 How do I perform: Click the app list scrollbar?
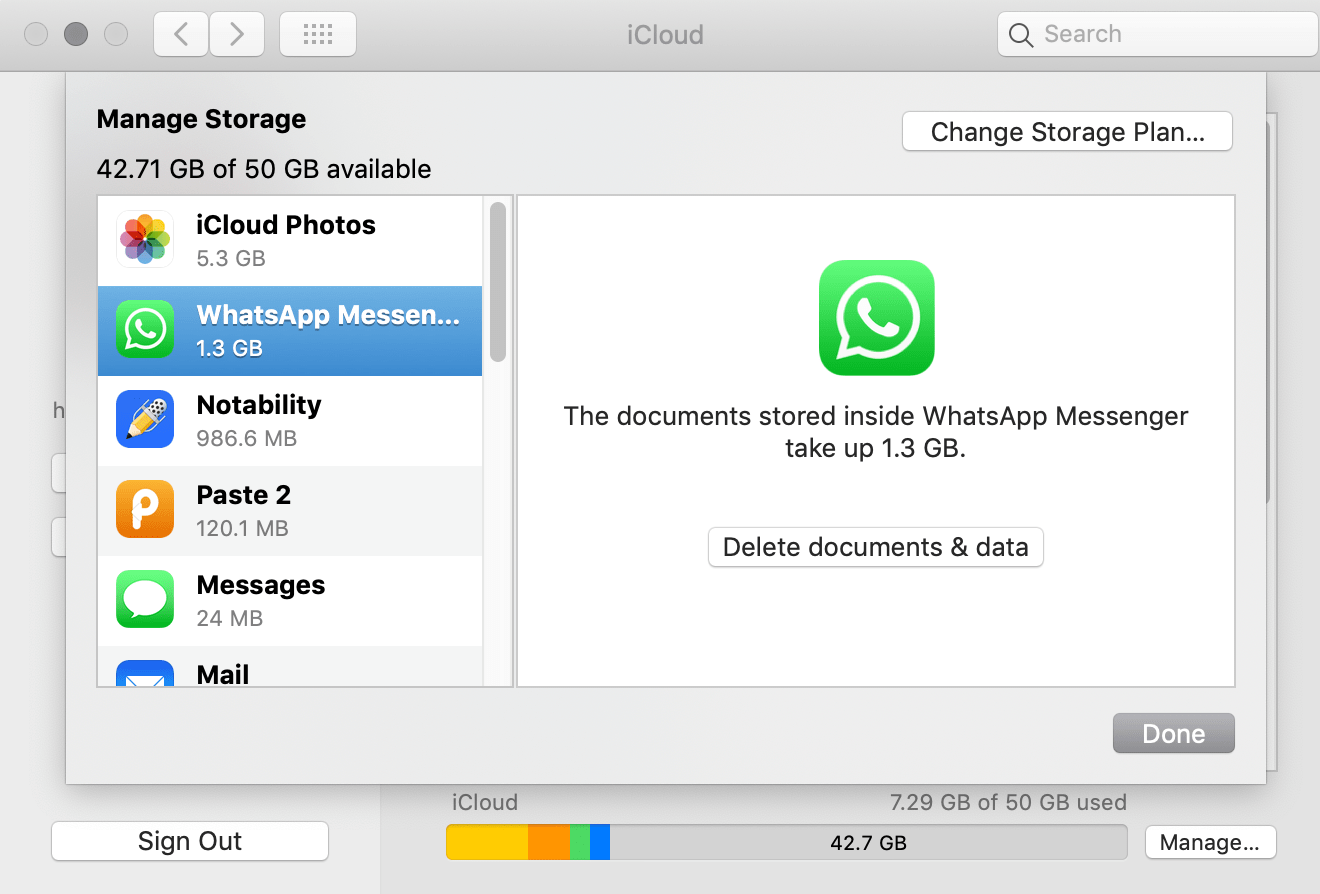click(498, 285)
